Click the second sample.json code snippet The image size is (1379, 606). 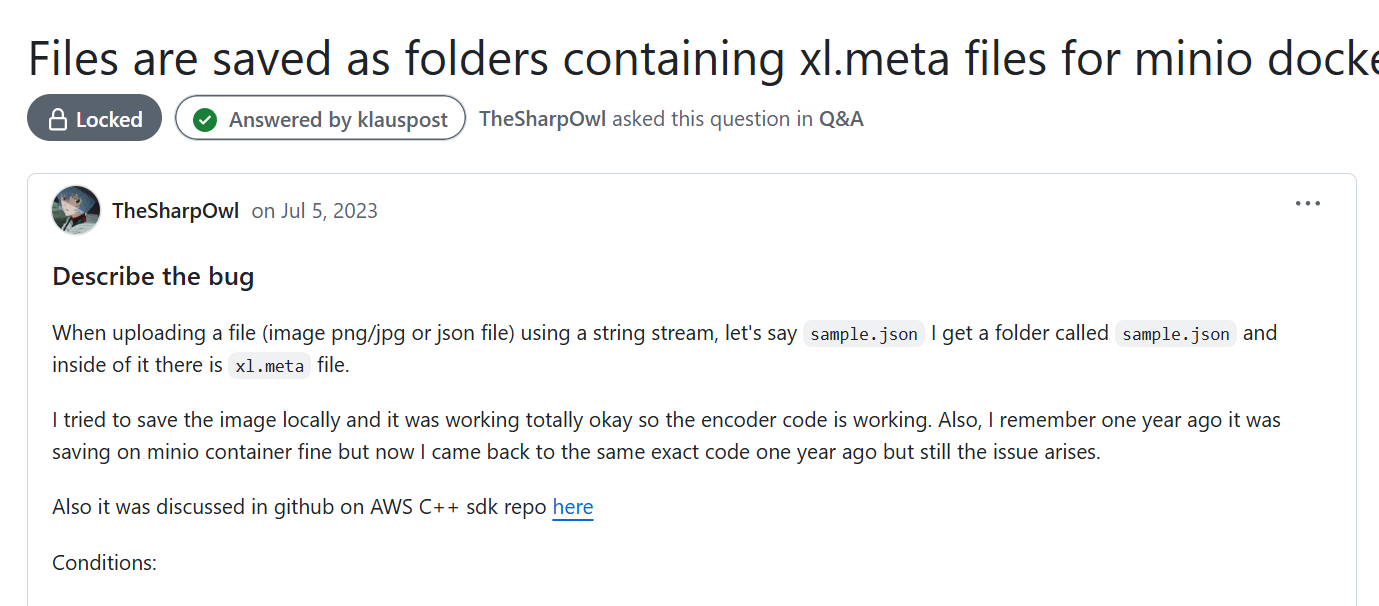tap(1176, 334)
